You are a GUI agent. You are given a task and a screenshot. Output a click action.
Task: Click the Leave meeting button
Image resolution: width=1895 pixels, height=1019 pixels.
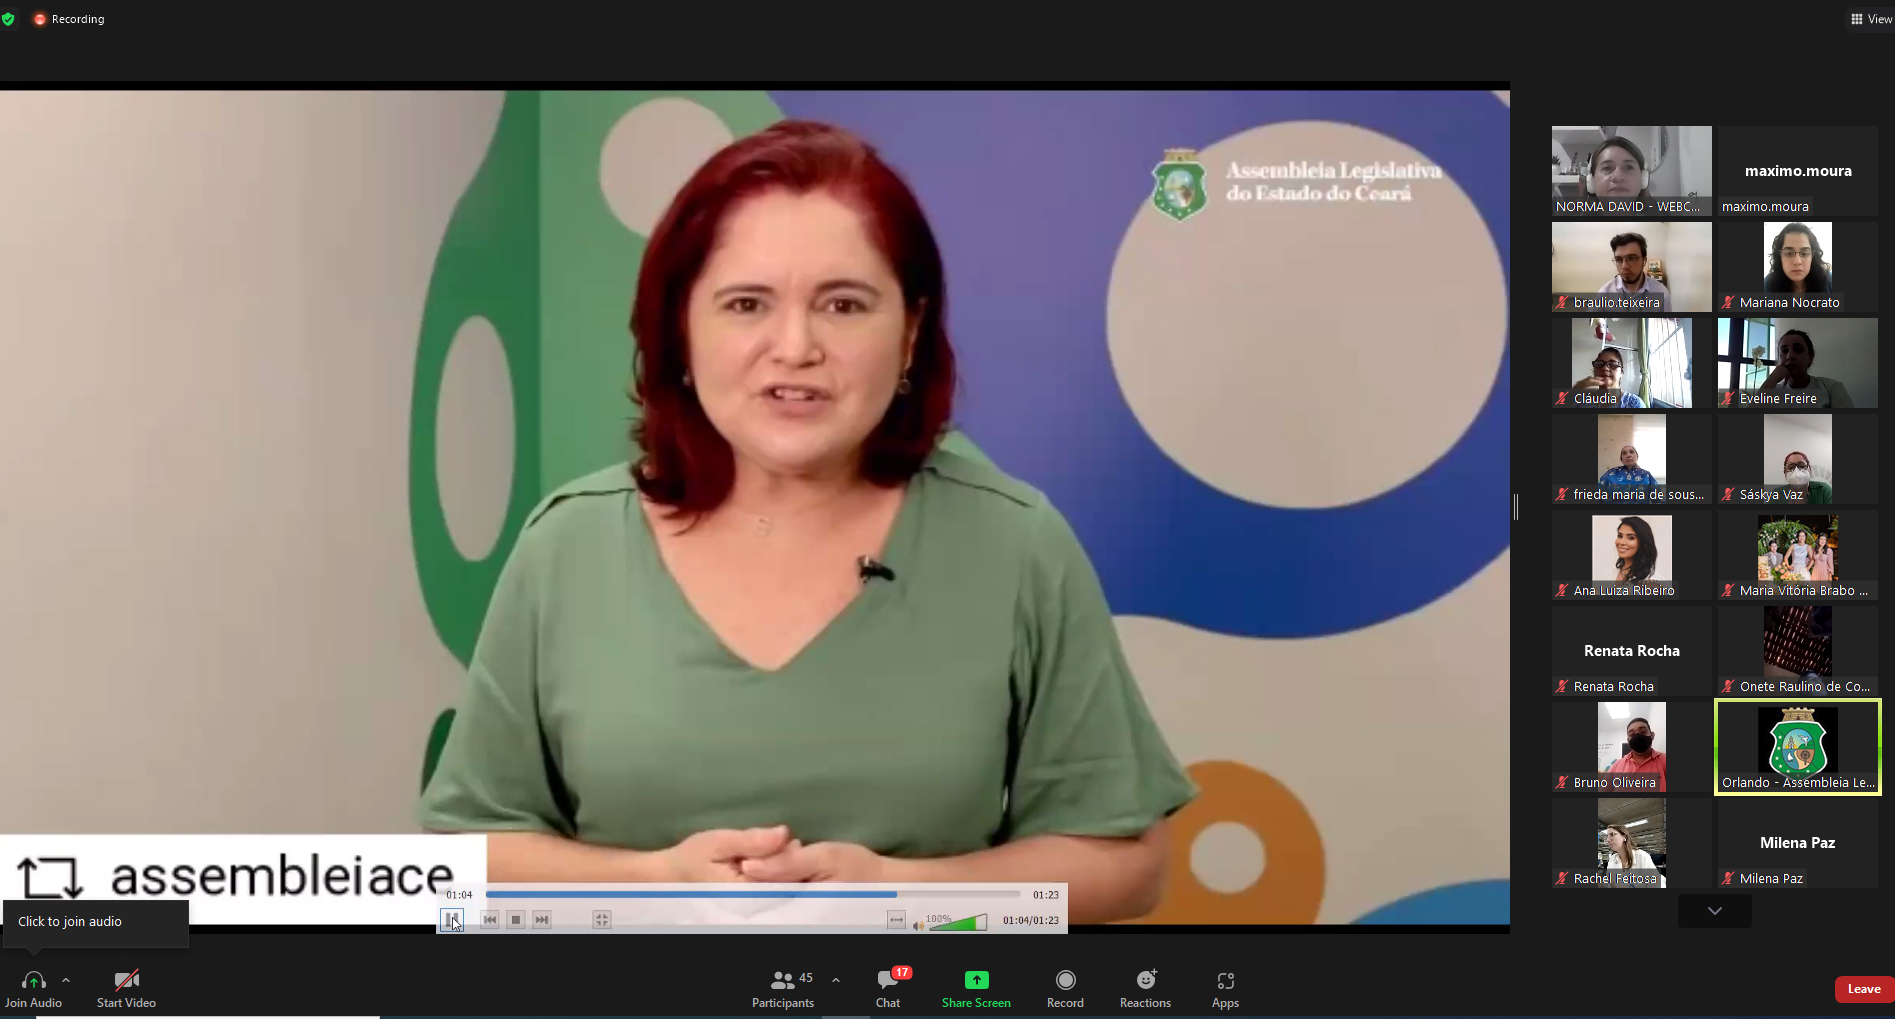coord(1863,989)
